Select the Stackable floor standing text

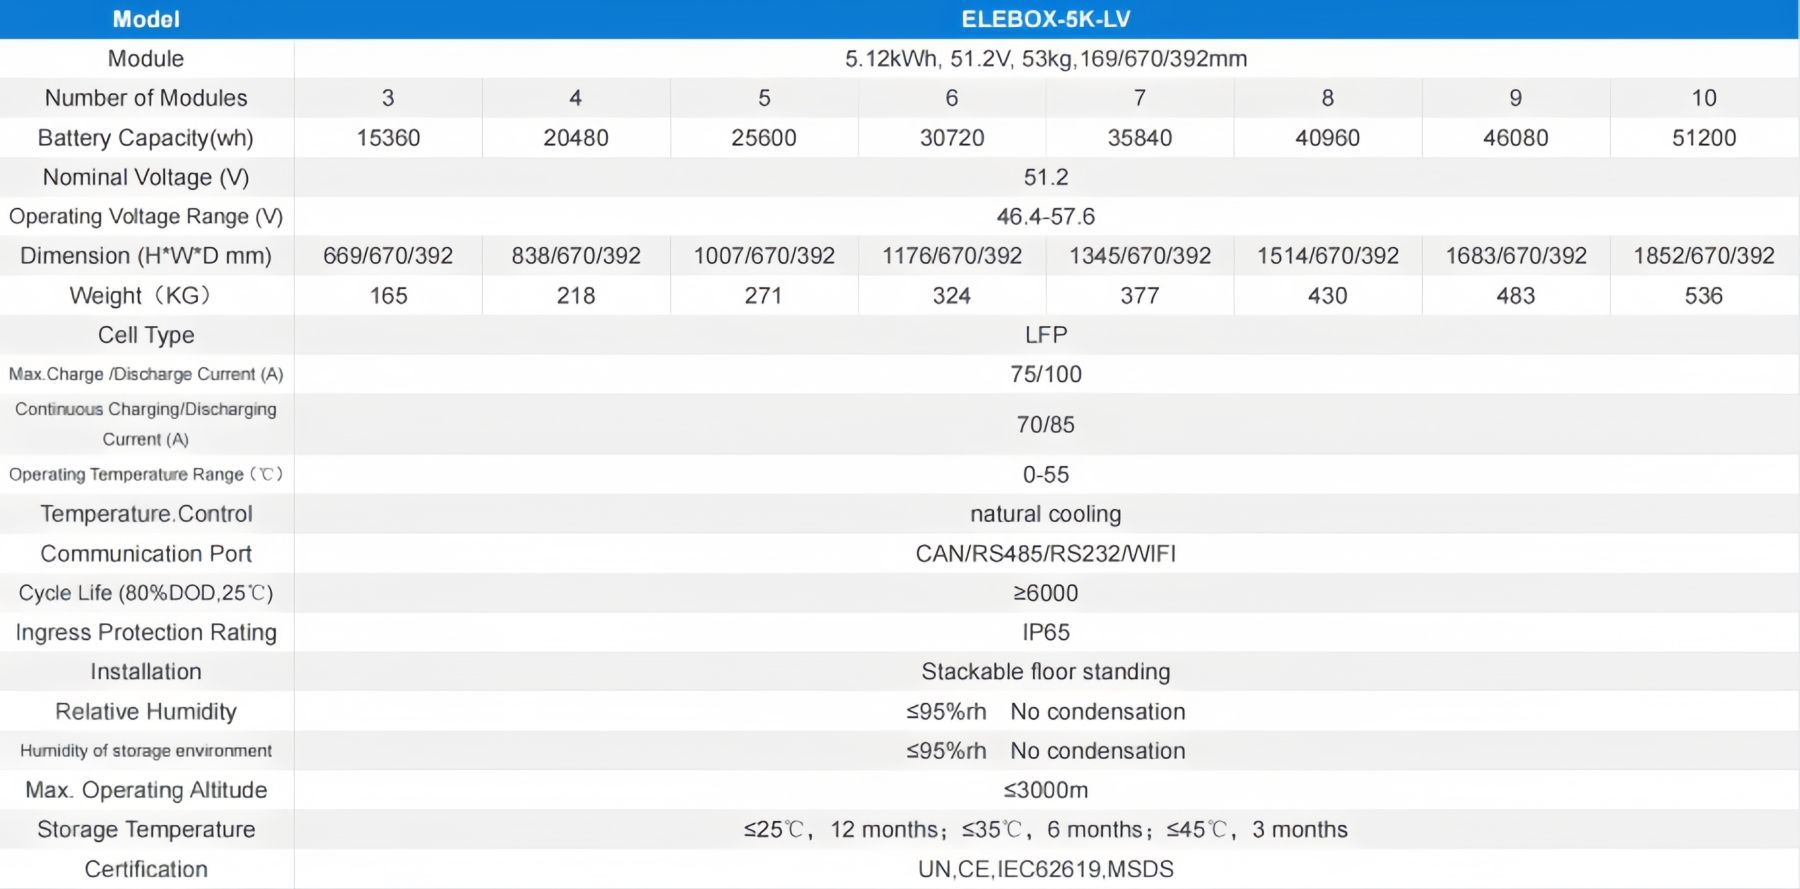point(1045,672)
